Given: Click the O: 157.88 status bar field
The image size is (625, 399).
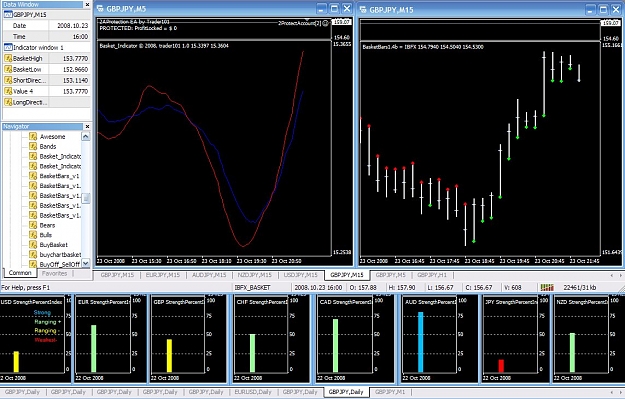Looking at the screenshot, I should (x=363, y=287).
